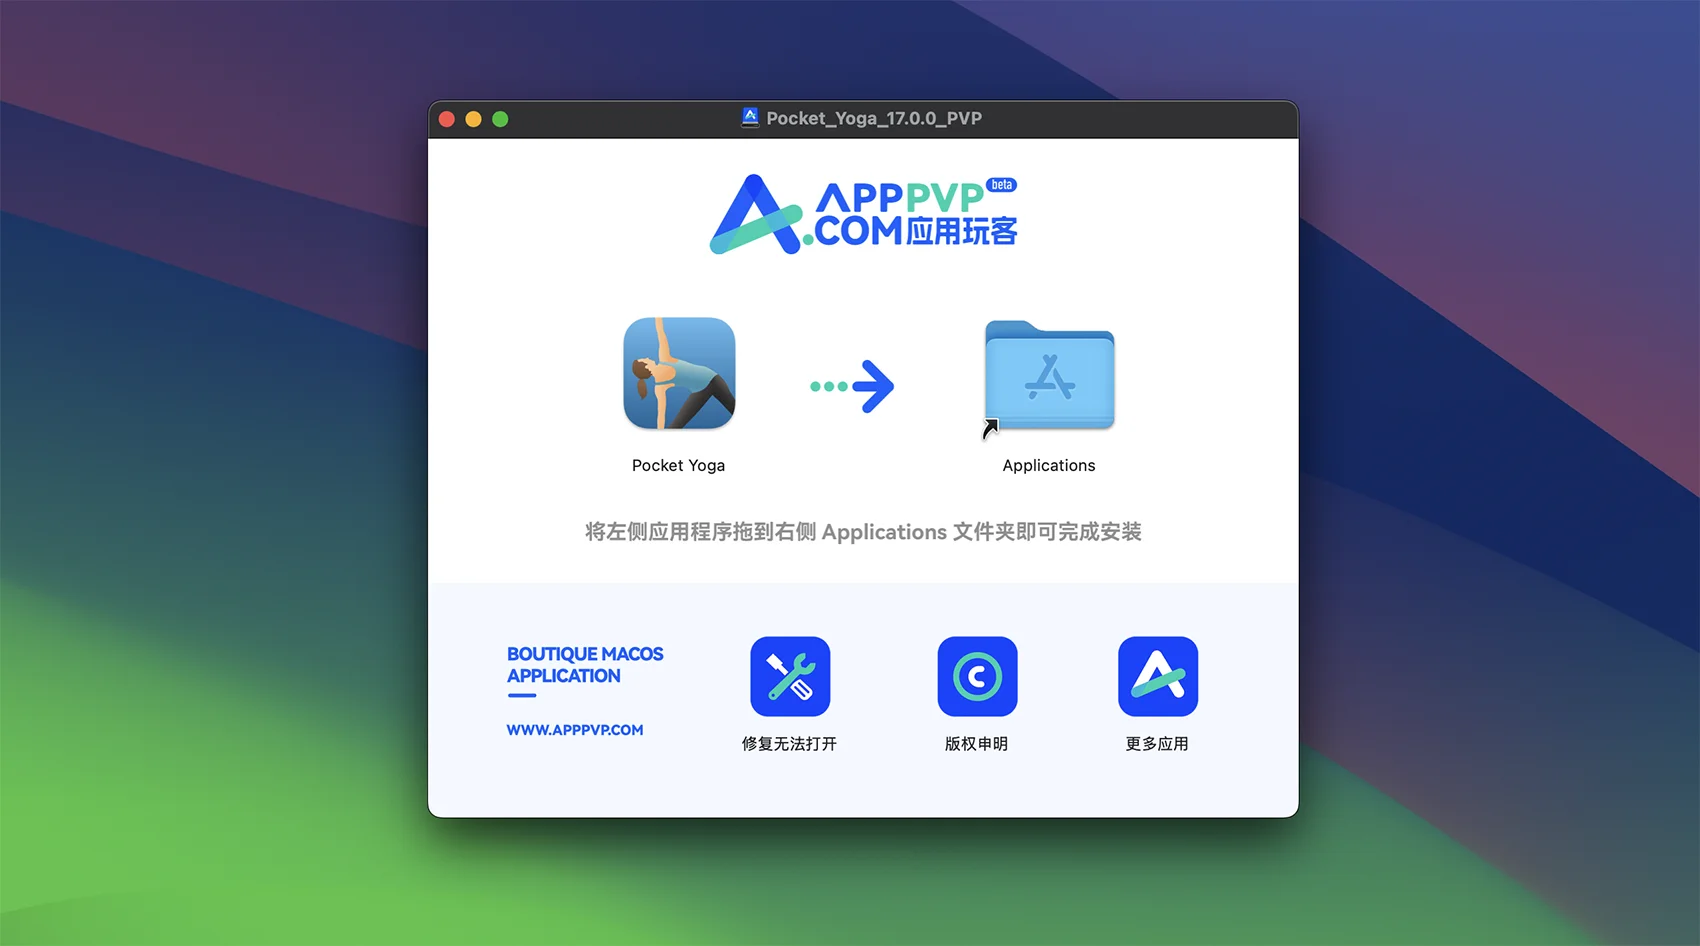Viewport: 1700px width, 946px height.
Task: Visit the WWW.APPPVP.COM link
Action: pyautogui.click(x=575, y=730)
